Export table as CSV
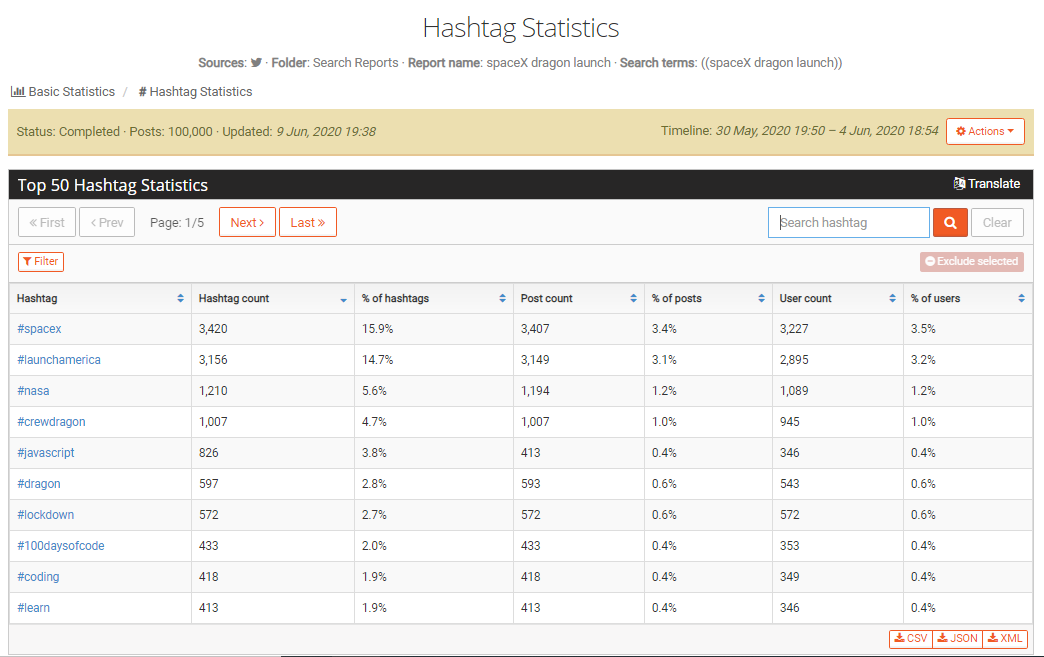Image resolution: width=1044 pixels, height=657 pixels. 911,638
